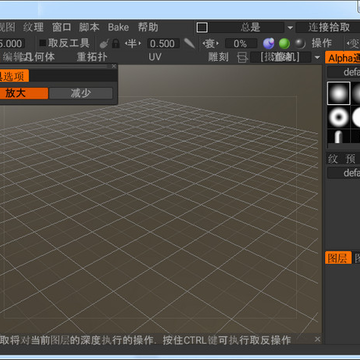Screen dimensions: 360x360
Task: Adjust the 半 radius slider label
Action: point(133,43)
